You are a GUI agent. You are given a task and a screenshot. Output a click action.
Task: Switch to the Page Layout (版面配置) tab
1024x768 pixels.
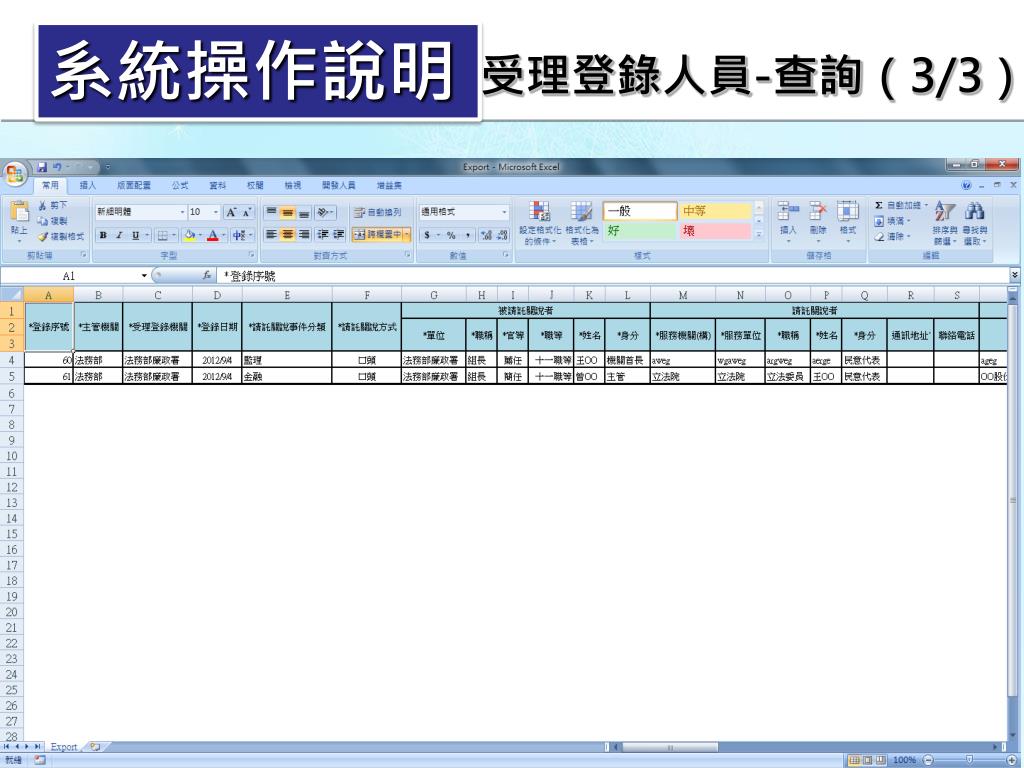tap(134, 185)
